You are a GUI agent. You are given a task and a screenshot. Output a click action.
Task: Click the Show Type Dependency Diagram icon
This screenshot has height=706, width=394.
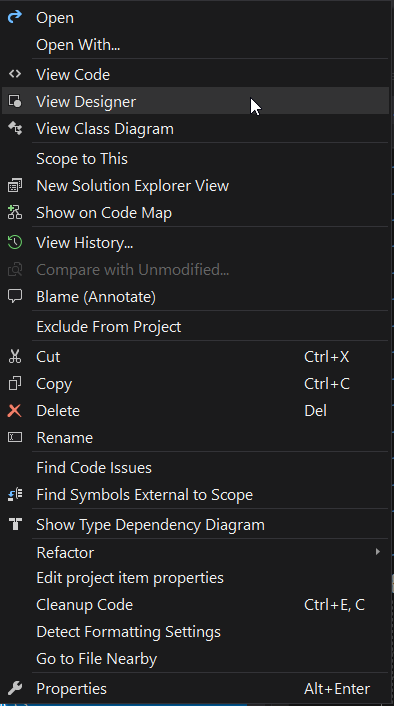(x=15, y=524)
